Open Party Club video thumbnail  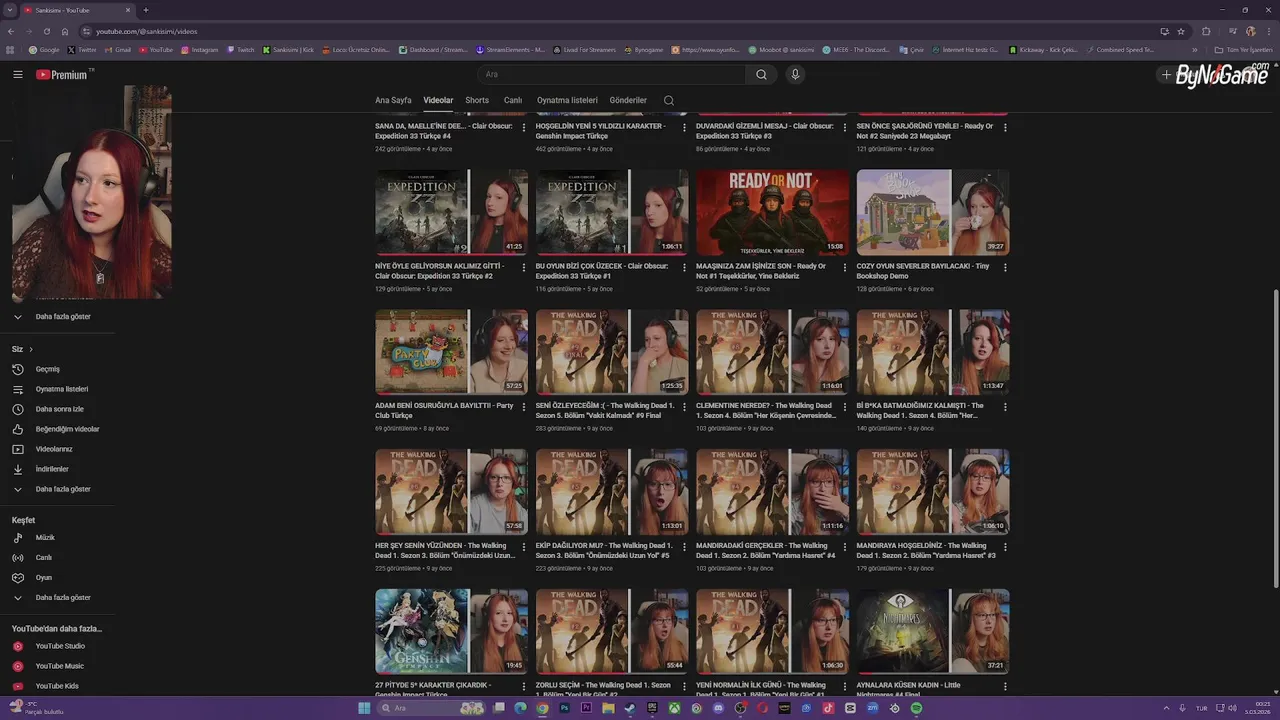point(451,352)
